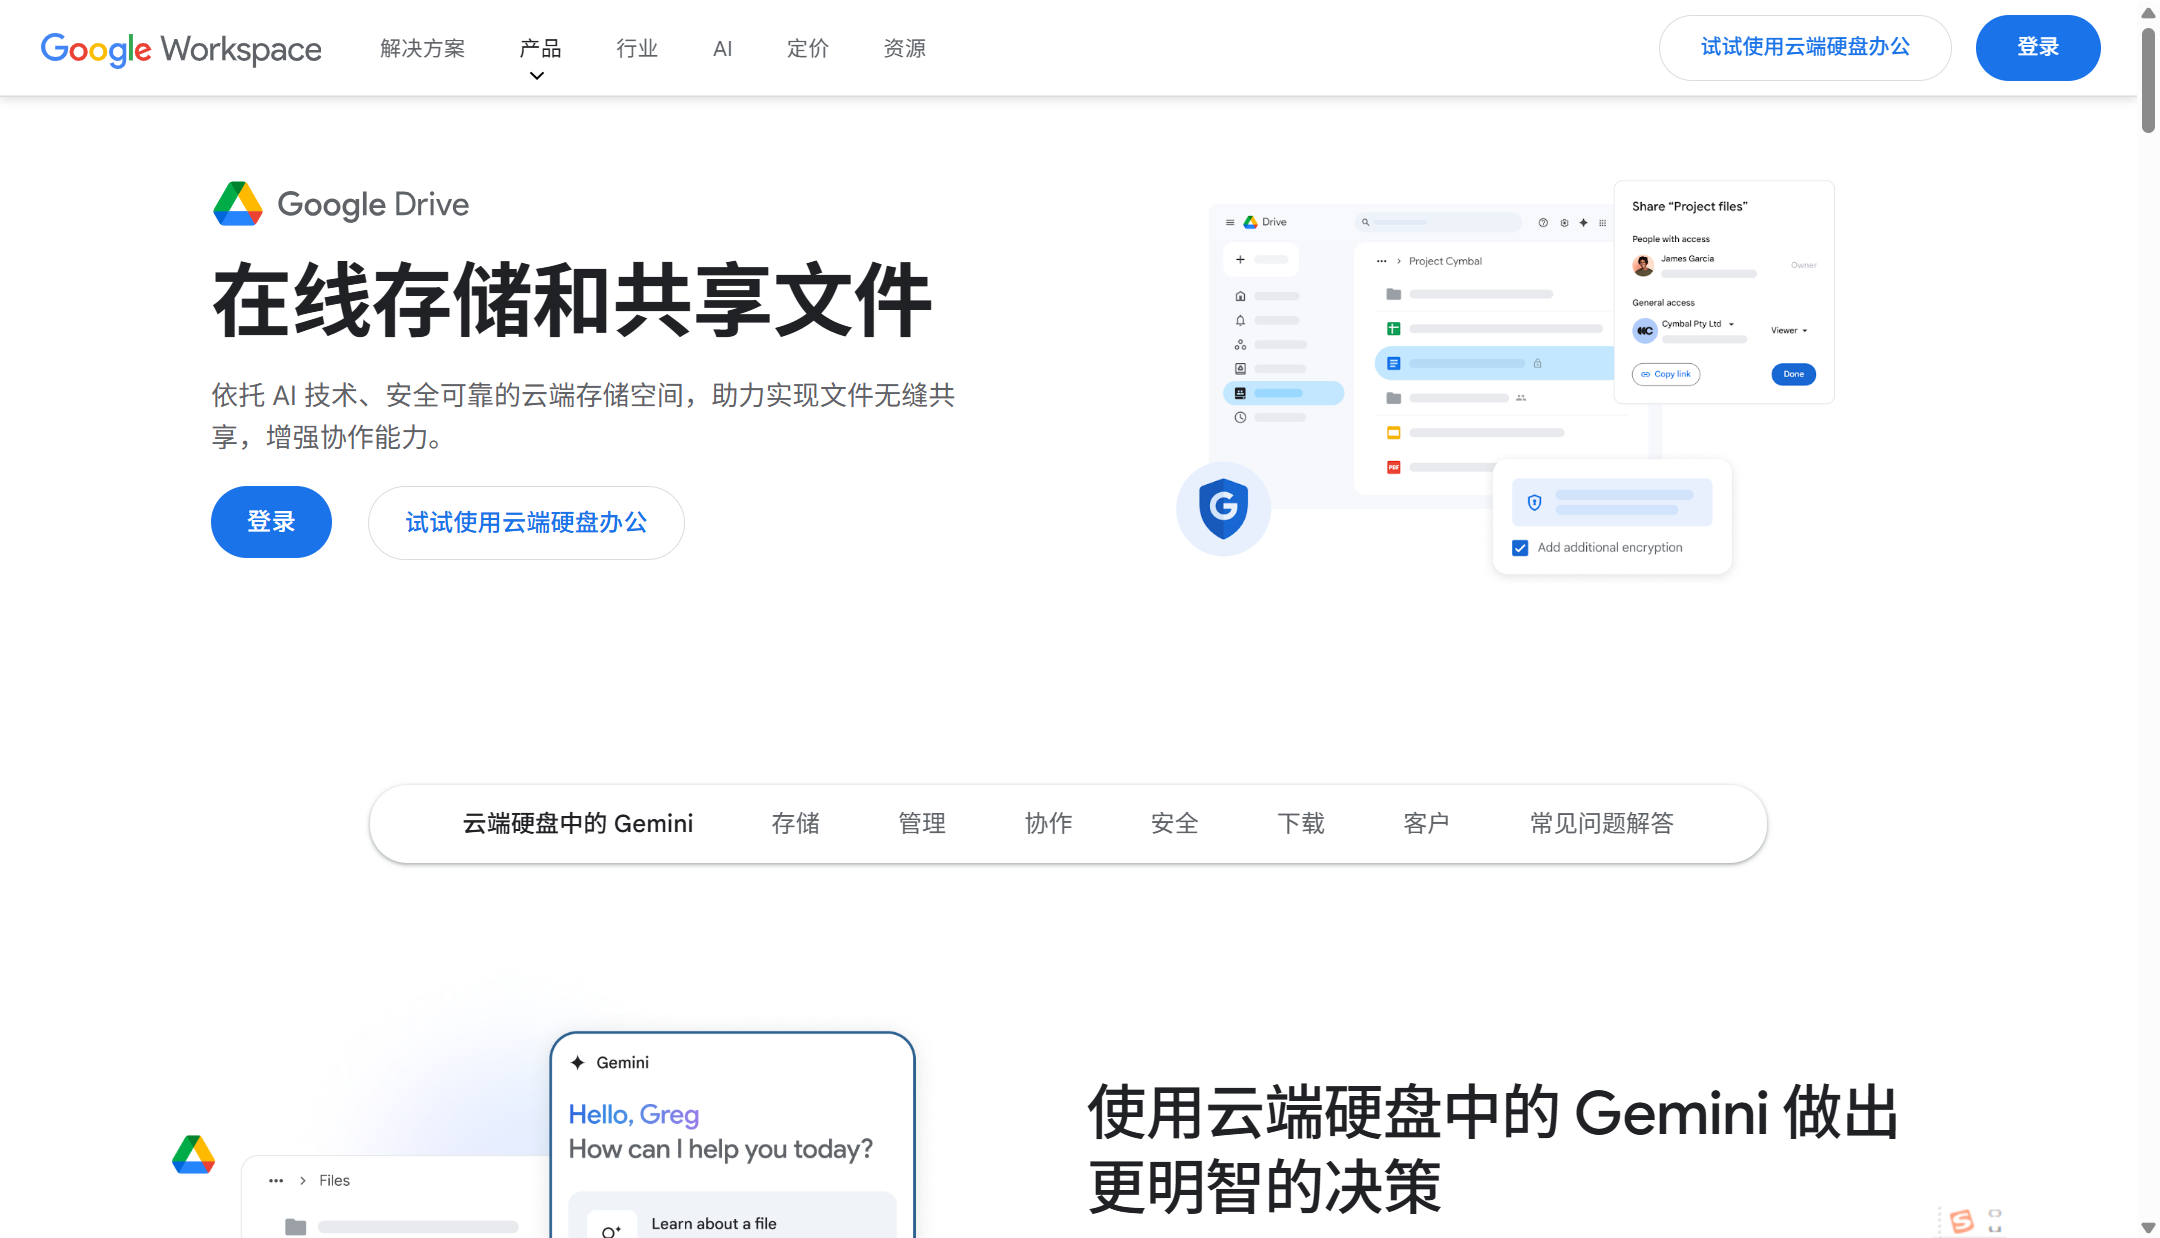Open the settings gear in the Drive mockup
This screenshot has height=1238, width=2160.
point(1565,222)
